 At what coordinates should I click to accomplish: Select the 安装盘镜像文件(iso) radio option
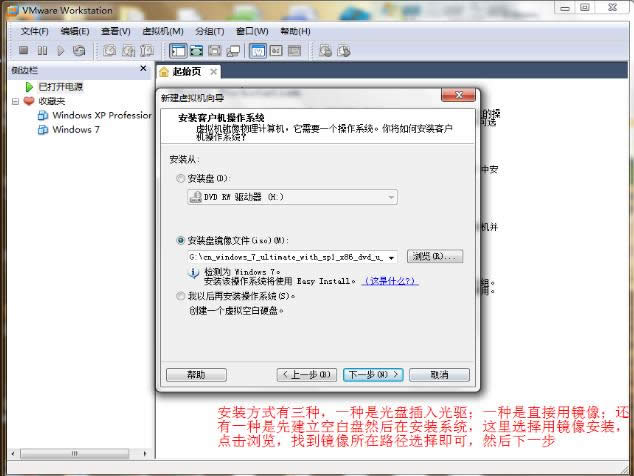coord(180,240)
